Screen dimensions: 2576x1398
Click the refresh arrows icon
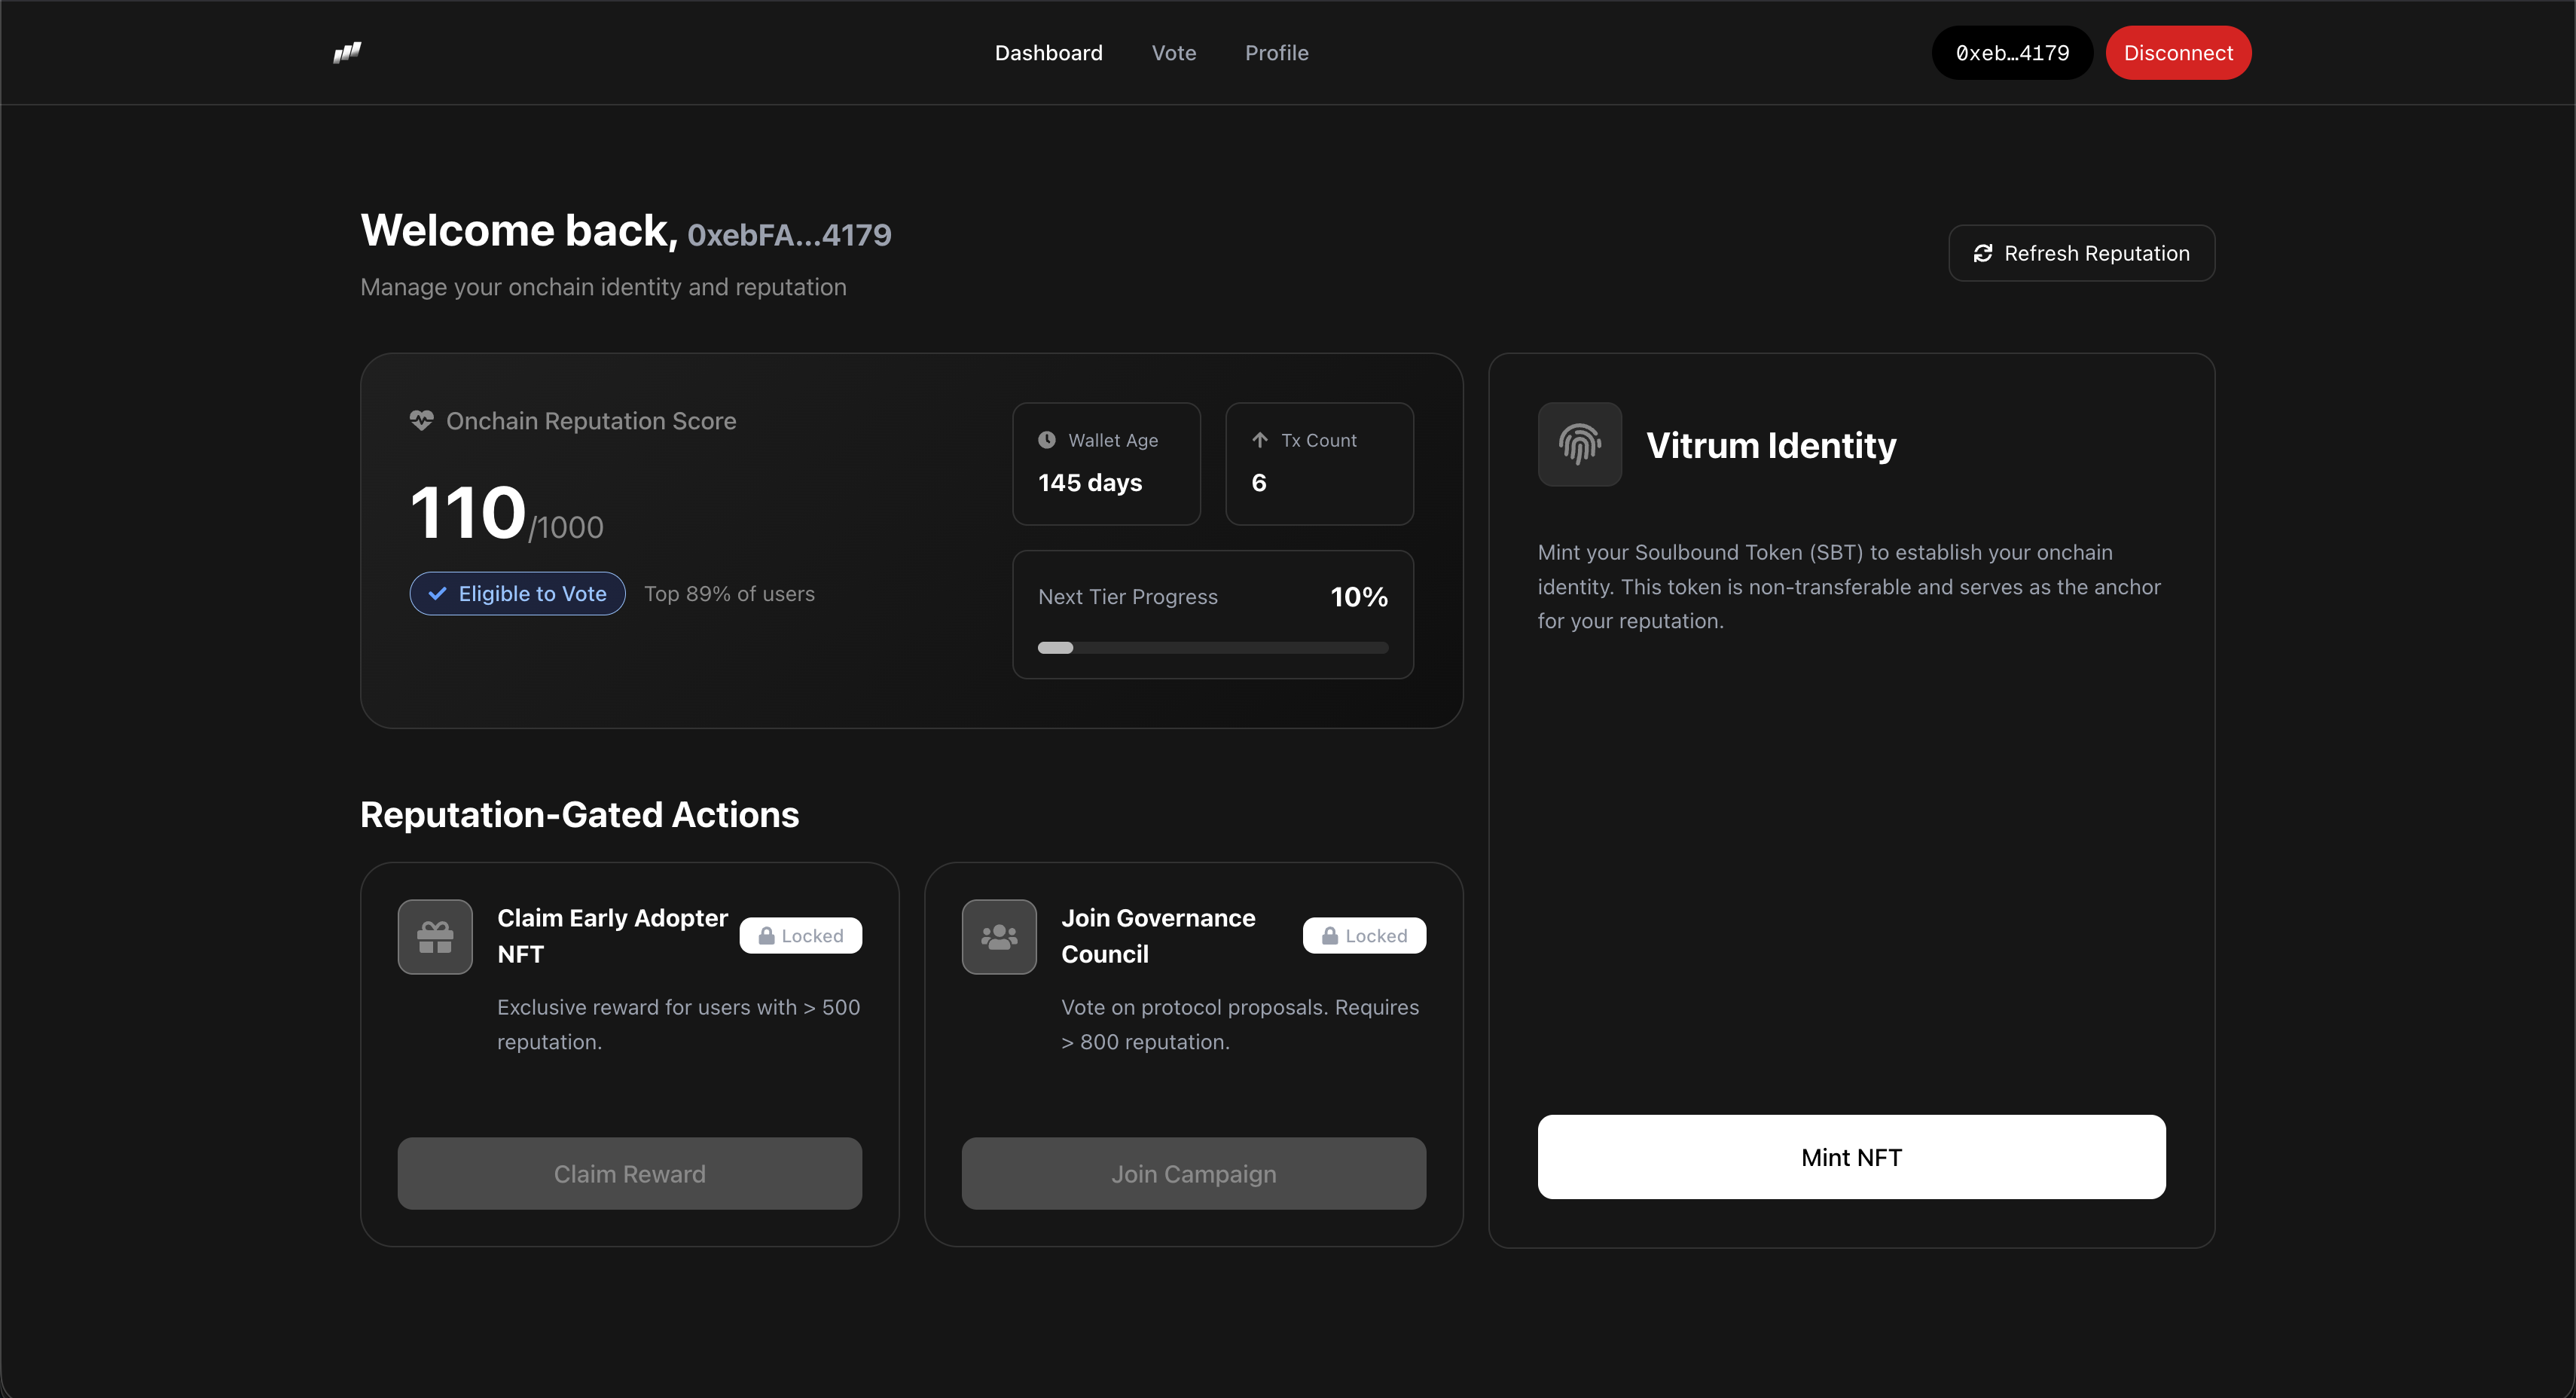tap(1983, 253)
